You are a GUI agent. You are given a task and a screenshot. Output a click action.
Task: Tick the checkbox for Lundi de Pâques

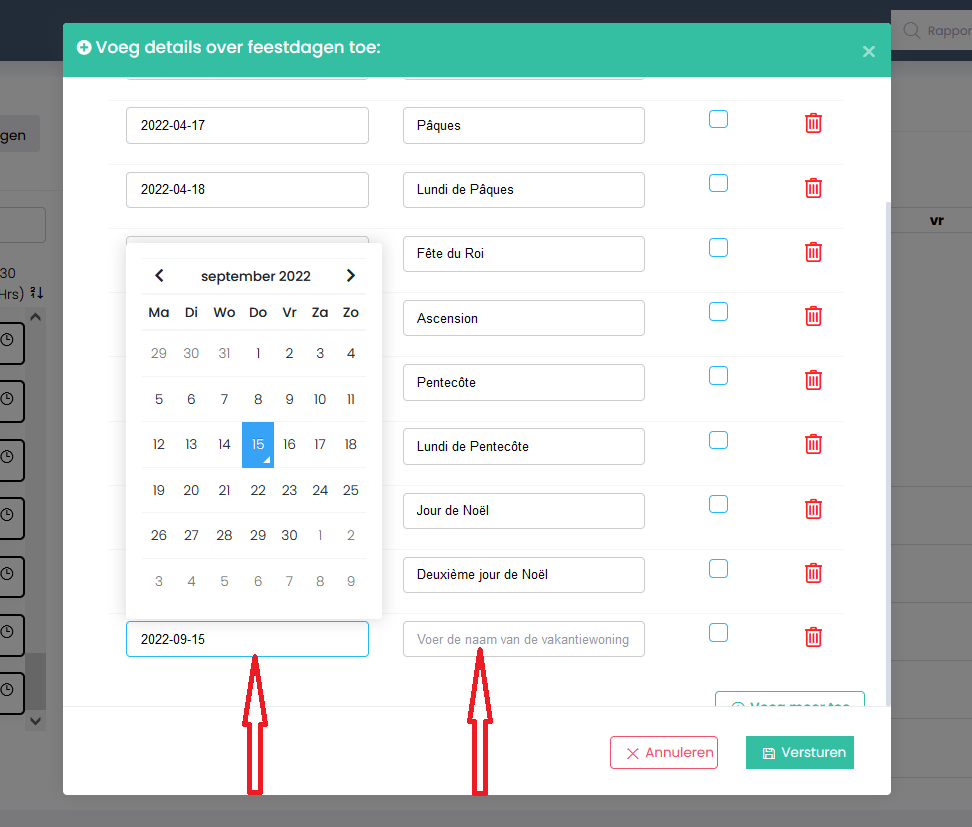click(718, 184)
